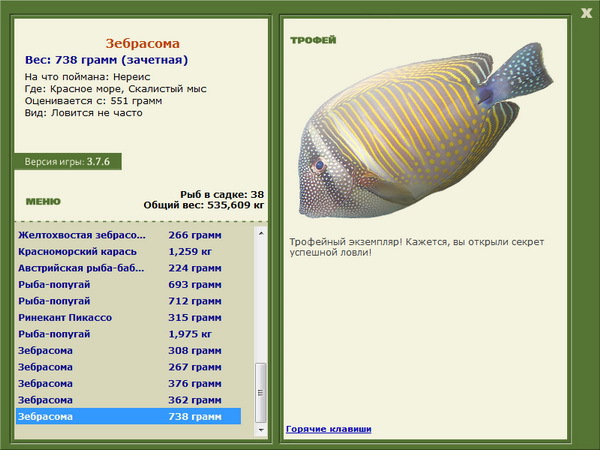Click the scrollbar up arrow in the fish list
600x450 pixels.
(261, 233)
